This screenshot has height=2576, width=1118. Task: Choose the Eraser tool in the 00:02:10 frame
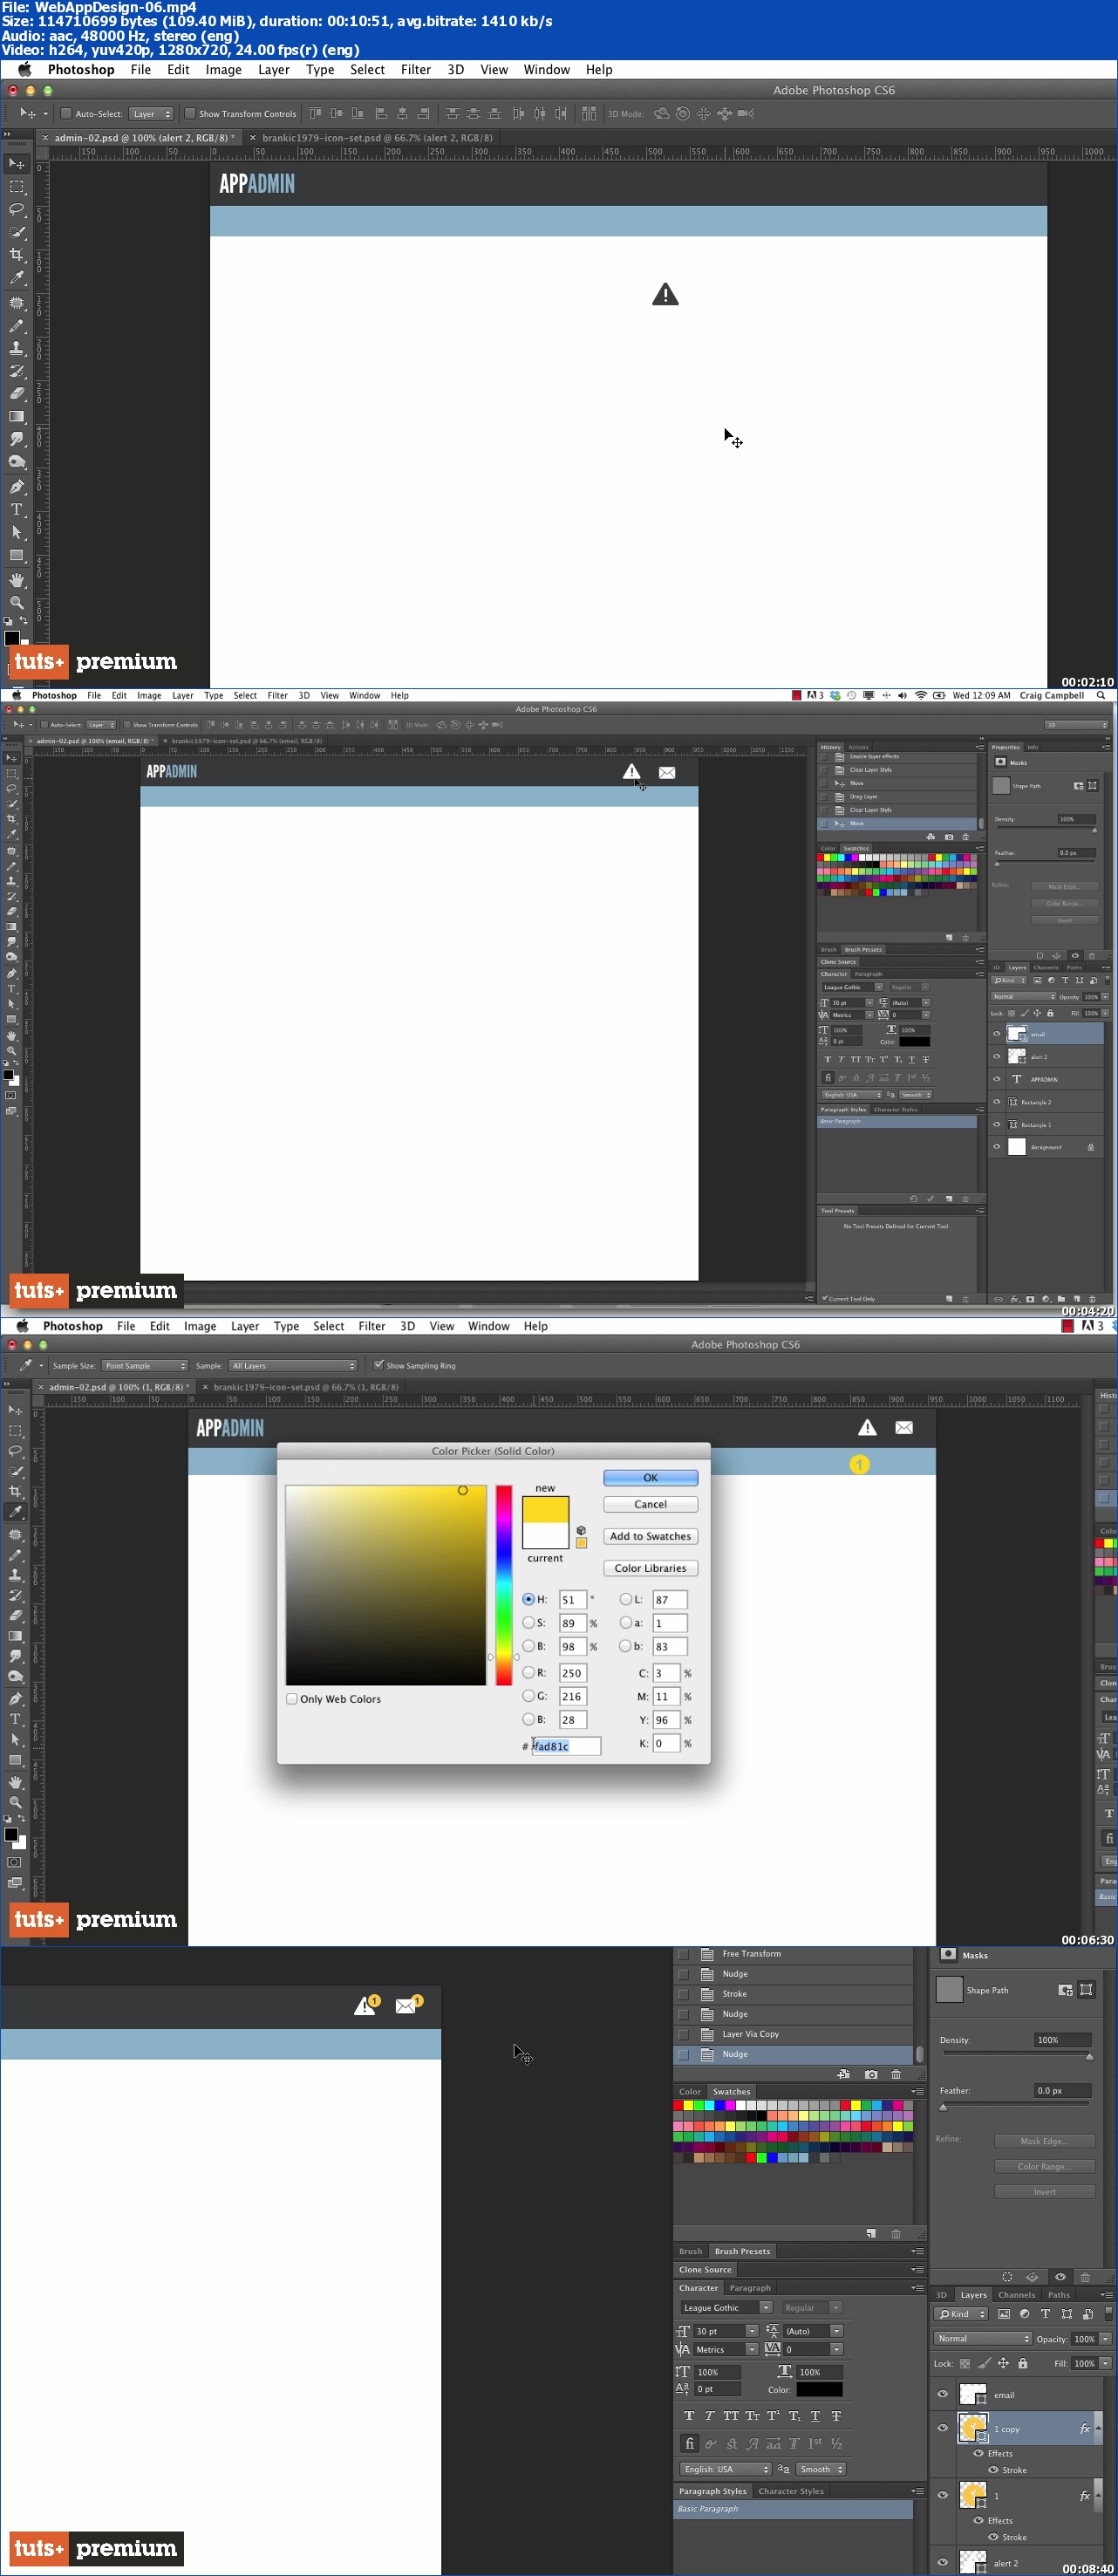coord(16,394)
